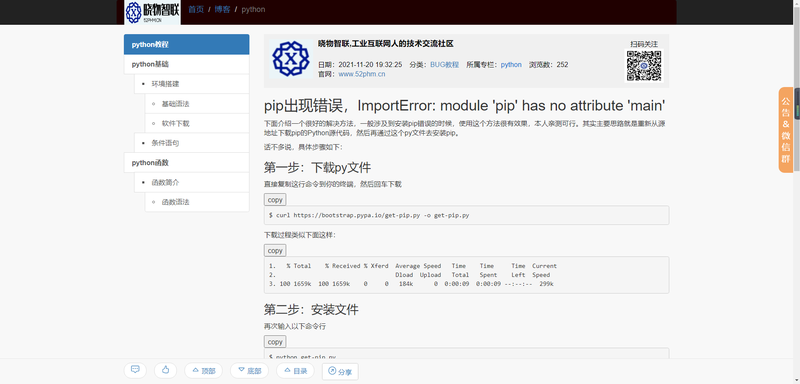800x384 pixels.
Task: Copy the python get-pip.py command
Action: (x=275, y=342)
